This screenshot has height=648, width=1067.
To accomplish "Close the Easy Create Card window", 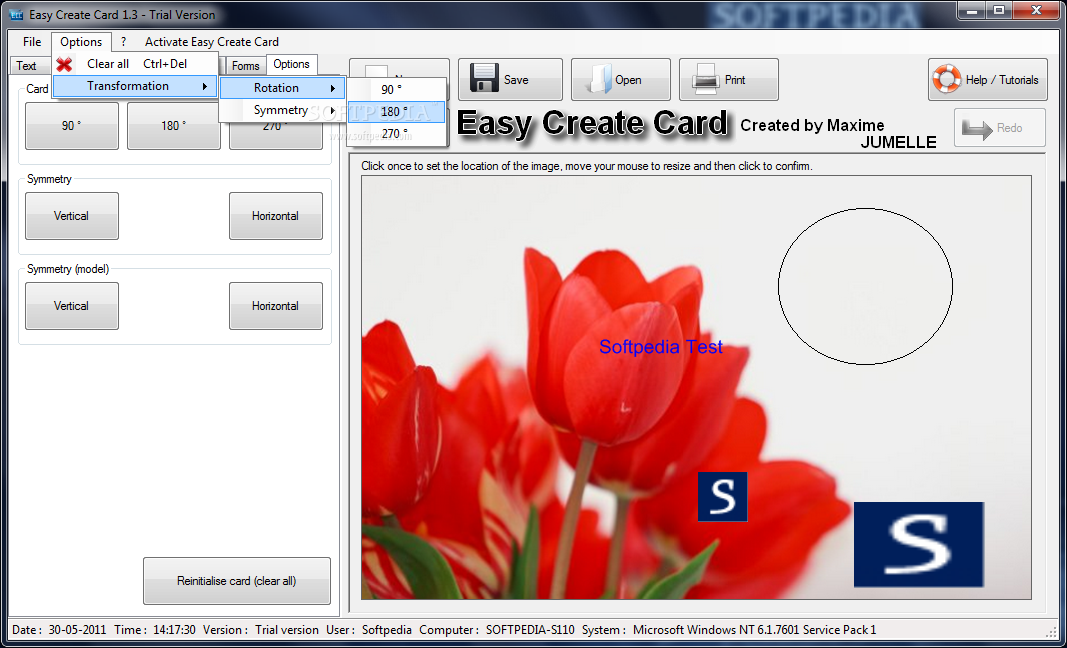I will coord(1037,10).
